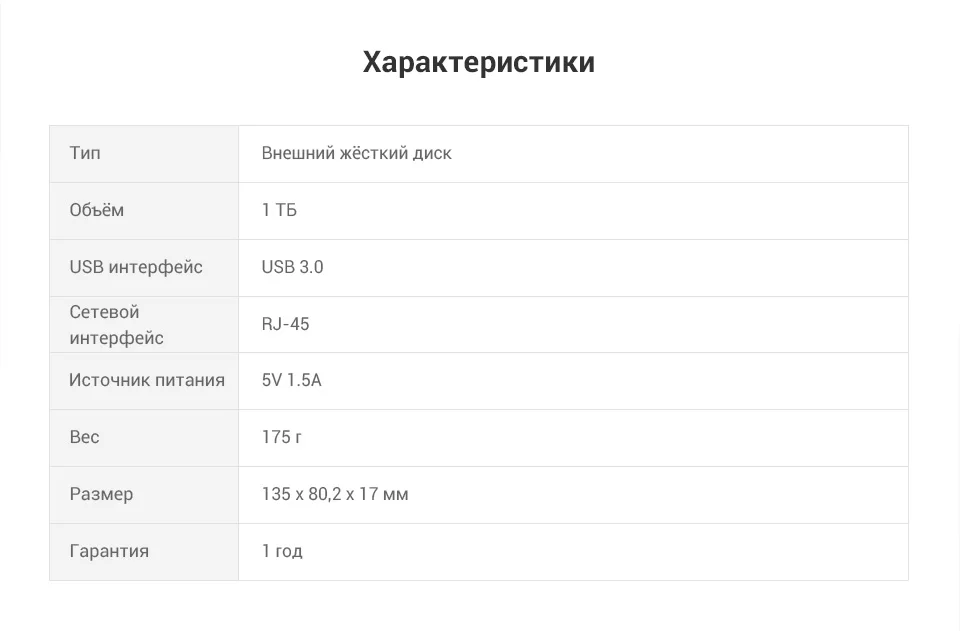Image resolution: width=960 pixels, height=631 pixels.
Task: Select the Размер label cell
Action: (144, 495)
